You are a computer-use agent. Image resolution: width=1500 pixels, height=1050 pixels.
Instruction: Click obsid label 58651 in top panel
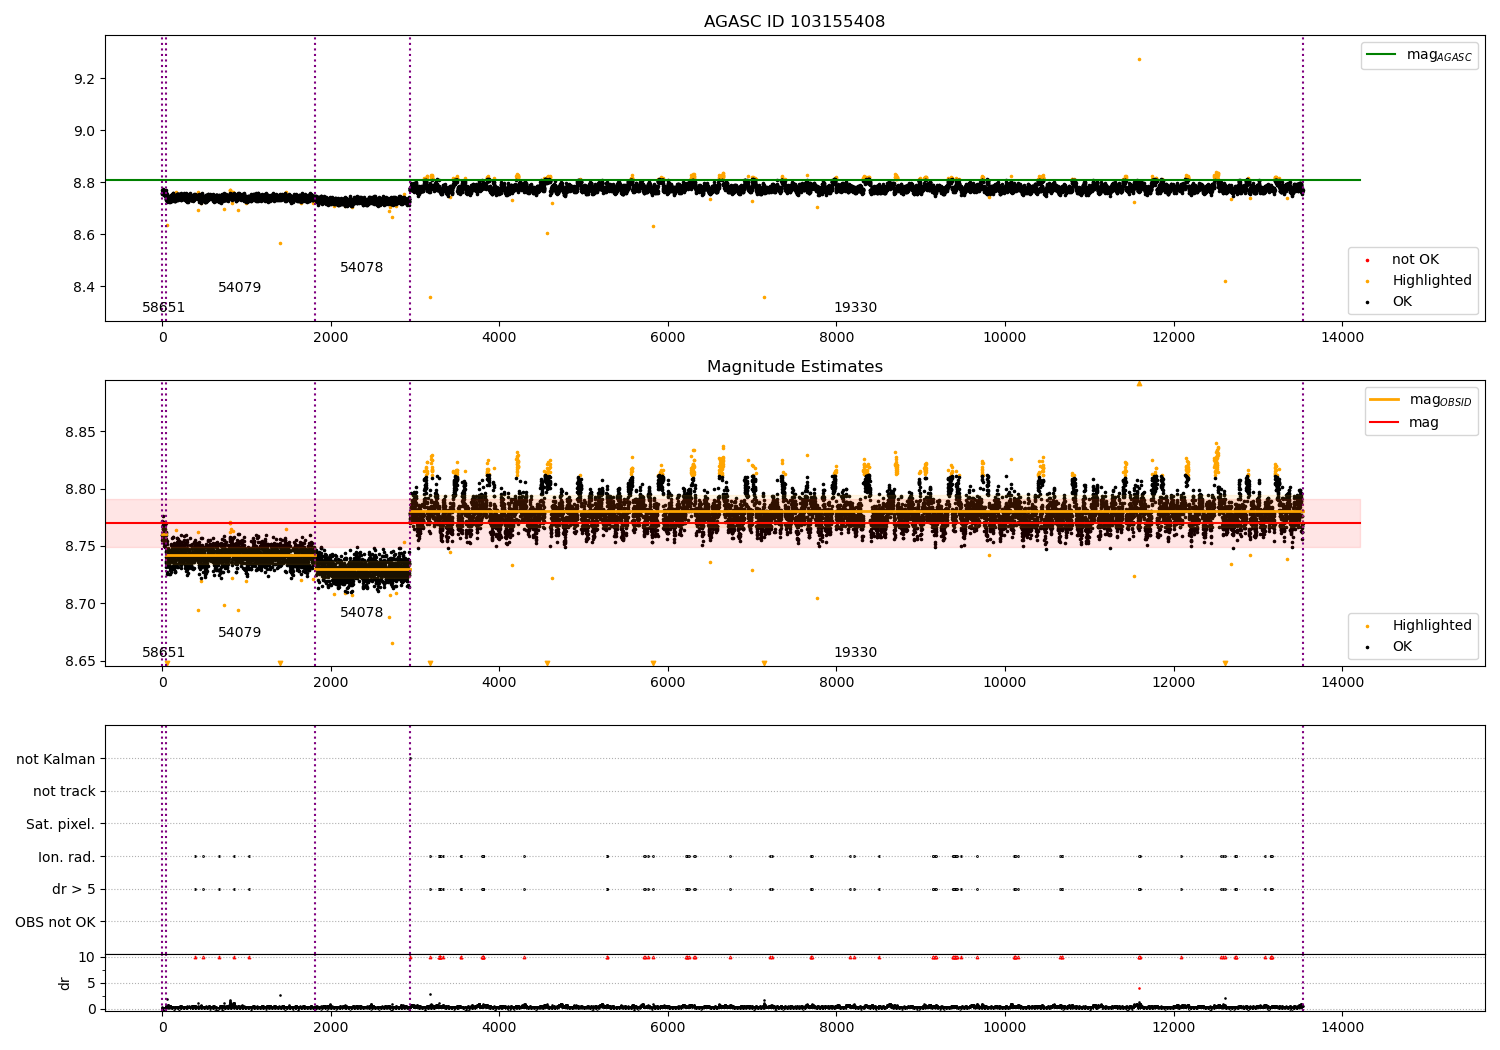pos(163,308)
